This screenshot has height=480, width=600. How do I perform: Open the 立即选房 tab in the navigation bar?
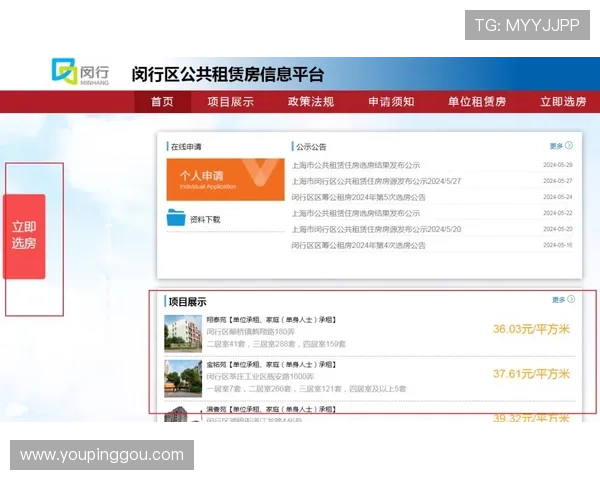click(563, 102)
